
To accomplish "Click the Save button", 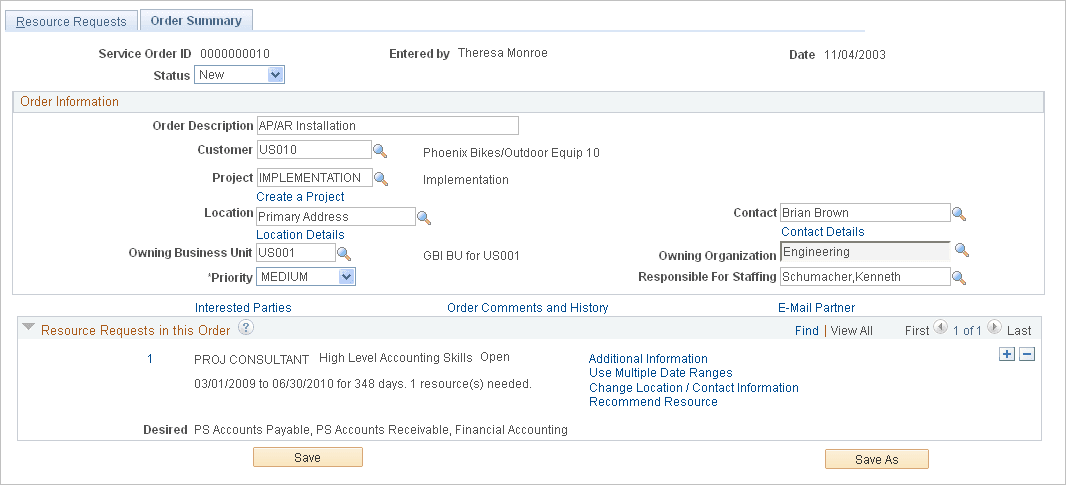I will [307, 457].
